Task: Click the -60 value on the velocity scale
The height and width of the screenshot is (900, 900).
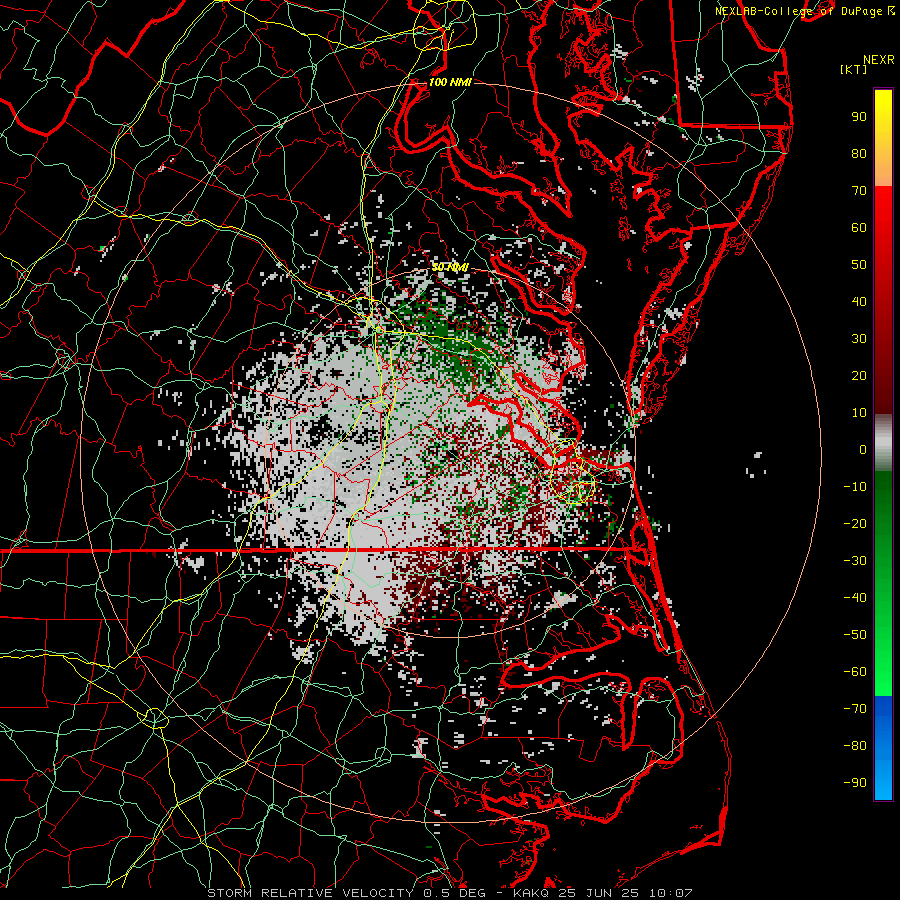Action: pyautogui.click(x=855, y=672)
